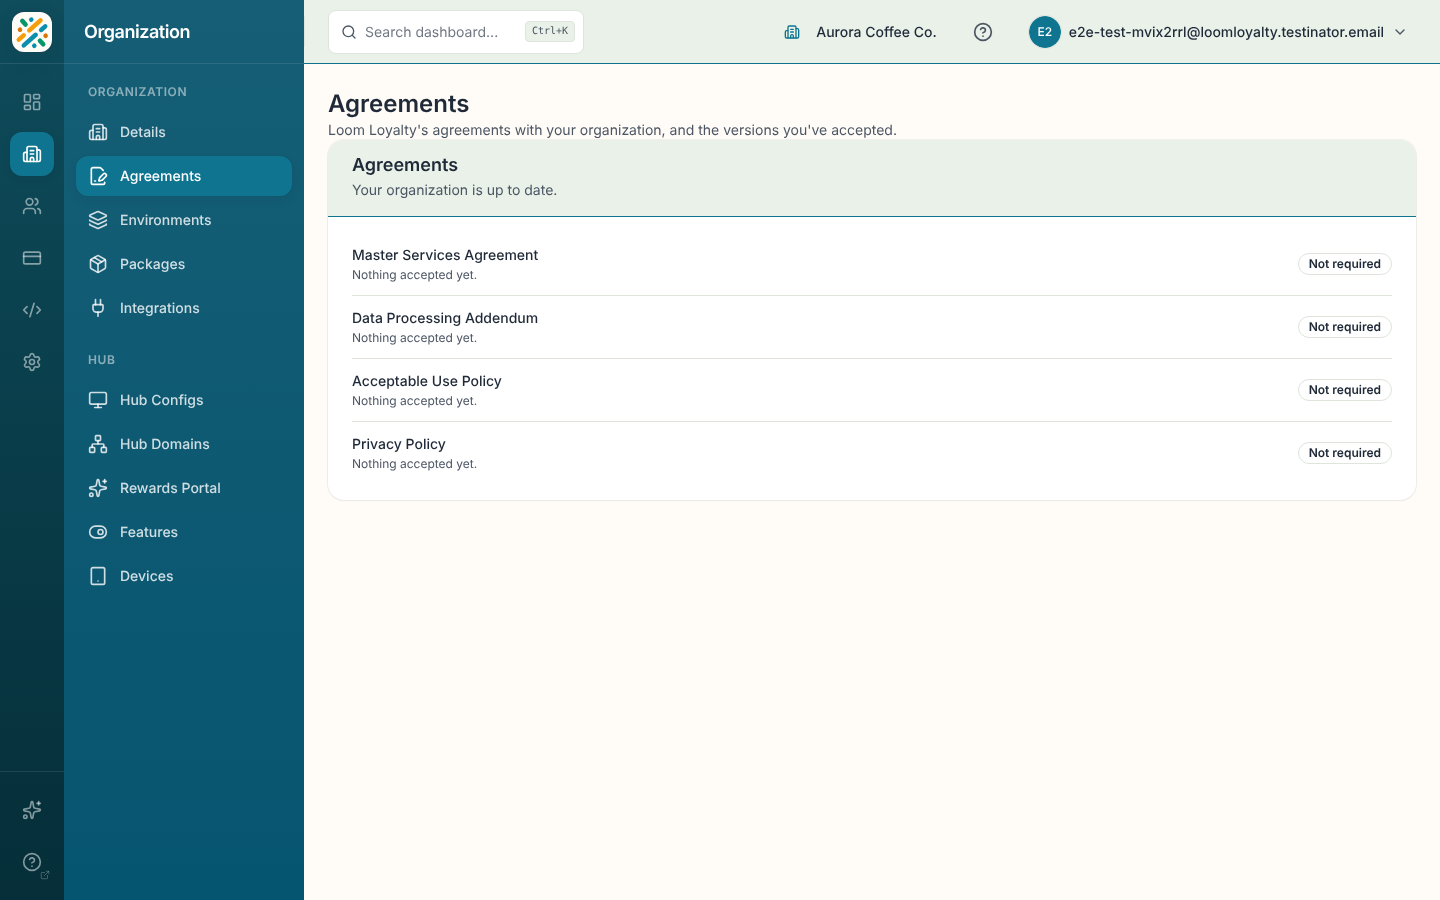
Task: Expand the user account dropdown chevron
Action: pos(1400,32)
